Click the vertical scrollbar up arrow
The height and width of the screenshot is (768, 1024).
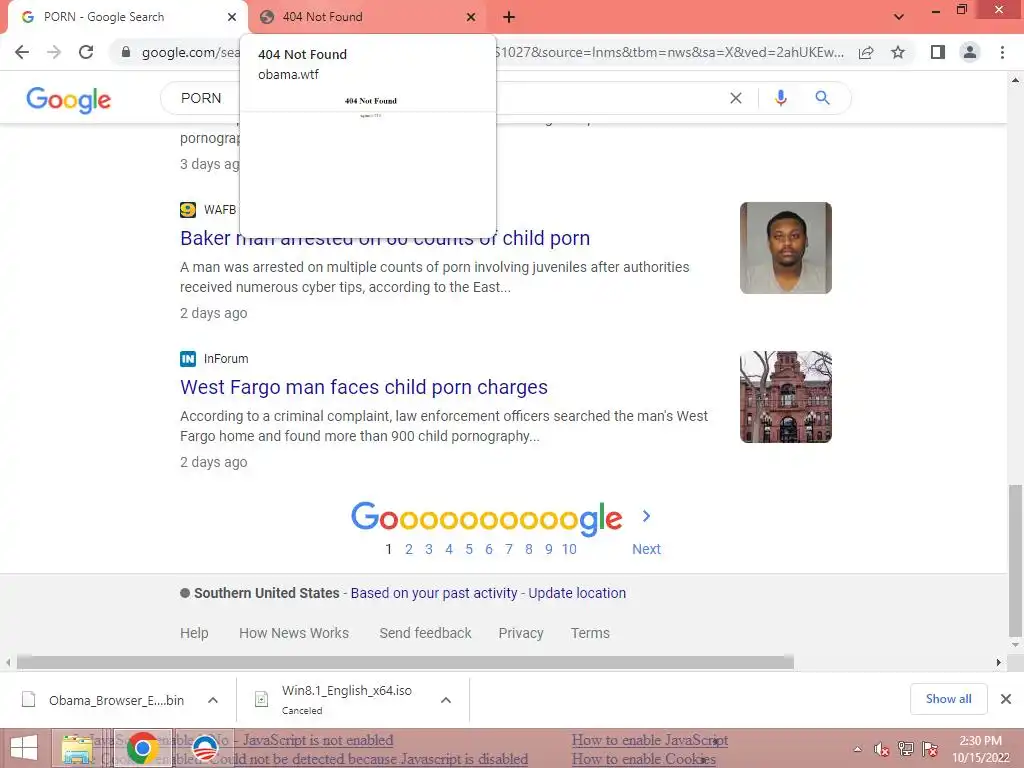pos(1015,80)
